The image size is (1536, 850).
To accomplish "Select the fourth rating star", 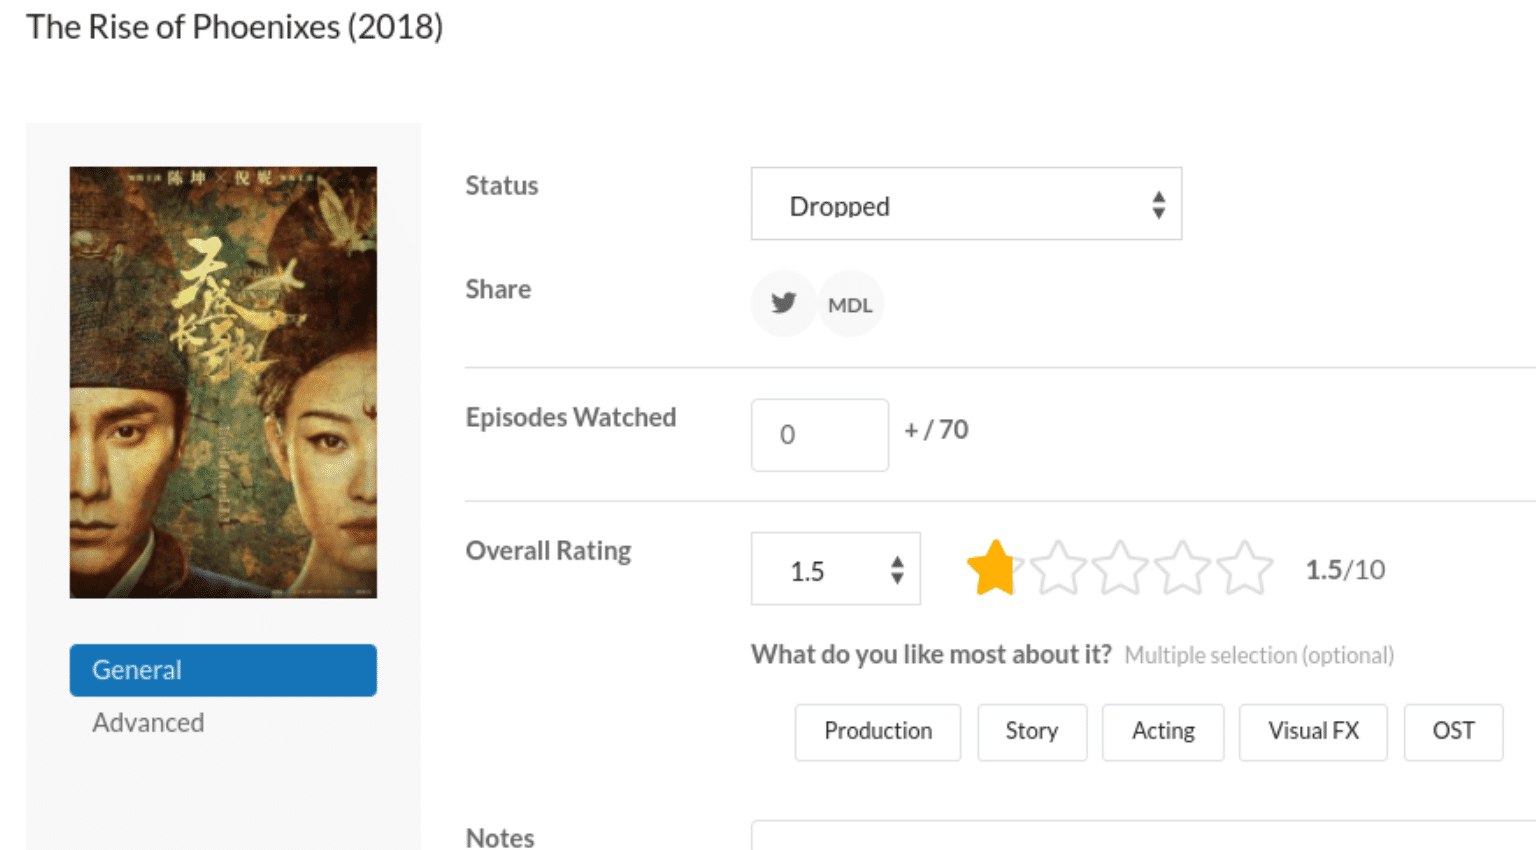I will coord(1182,568).
